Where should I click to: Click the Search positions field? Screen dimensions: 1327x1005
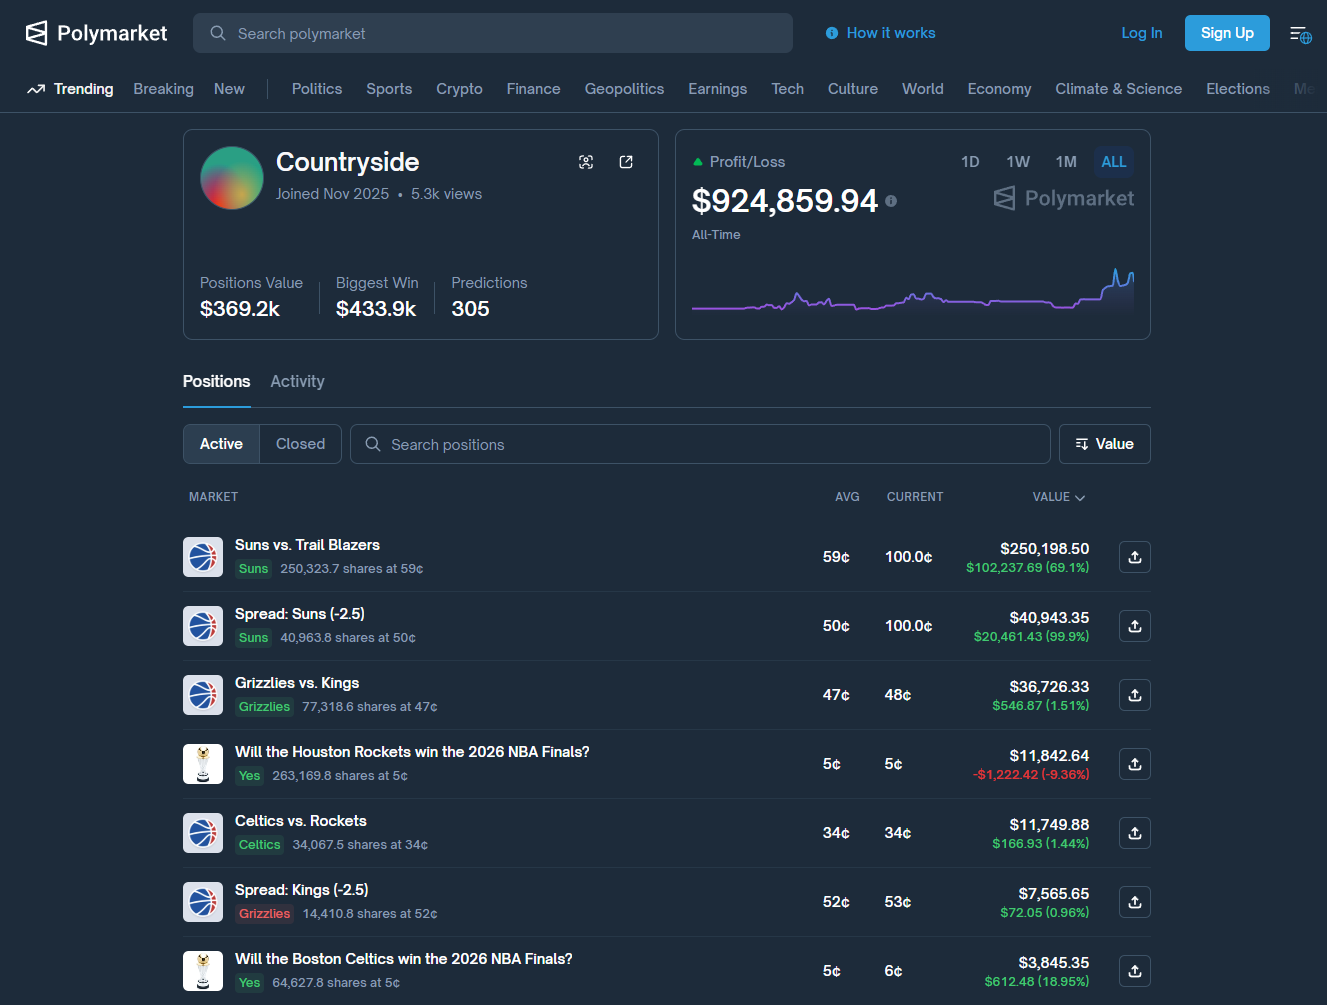(x=700, y=444)
